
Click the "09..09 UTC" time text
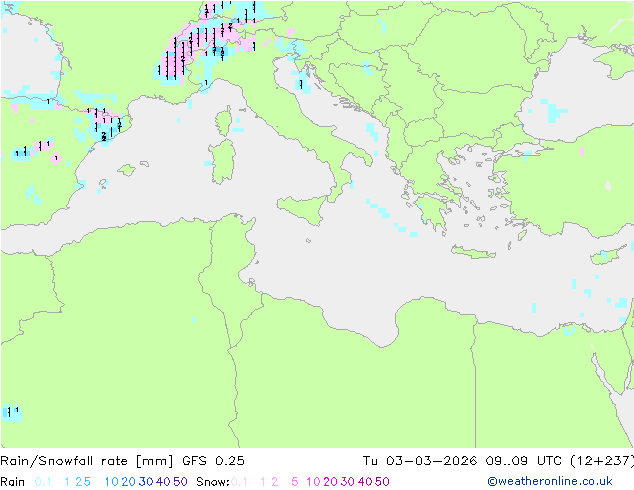pyautogui.click(x=522, y=461)
